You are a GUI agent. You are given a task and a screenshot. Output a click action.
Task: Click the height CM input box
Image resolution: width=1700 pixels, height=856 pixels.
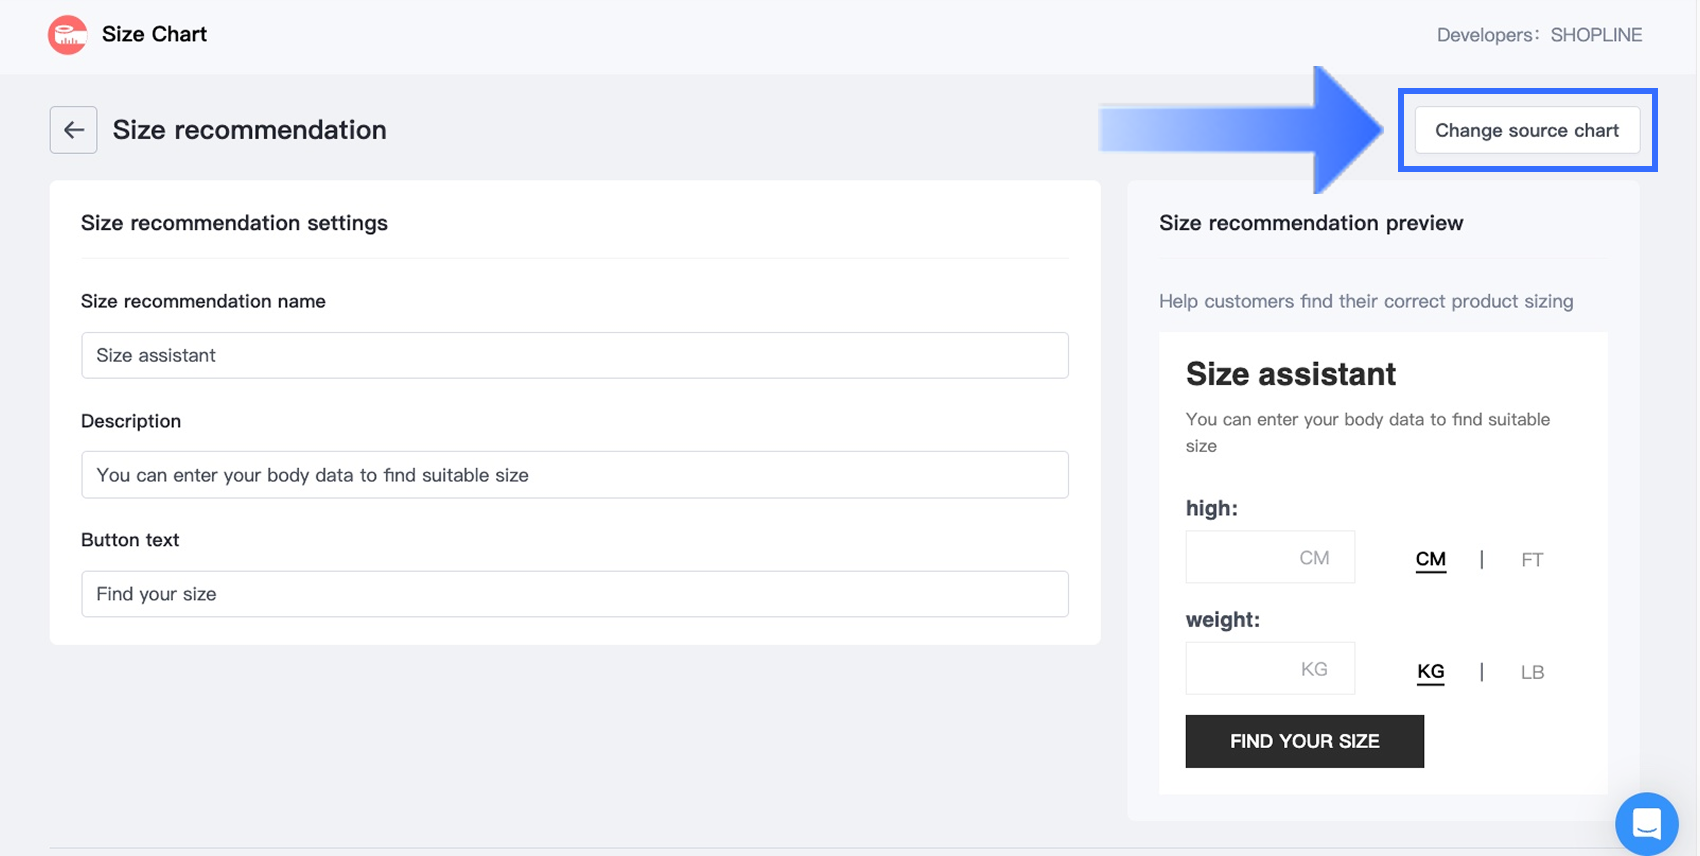(x=1270, y=557)
